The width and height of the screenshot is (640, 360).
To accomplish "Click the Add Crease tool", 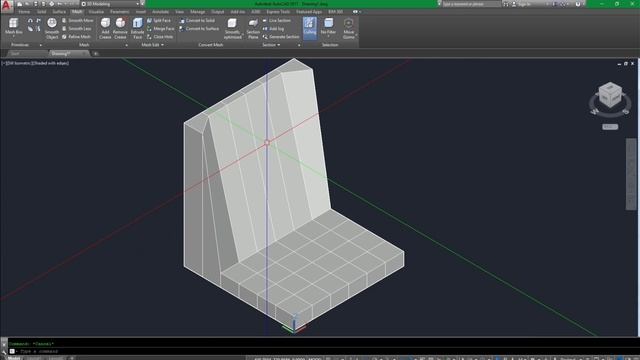I will 105,29.
